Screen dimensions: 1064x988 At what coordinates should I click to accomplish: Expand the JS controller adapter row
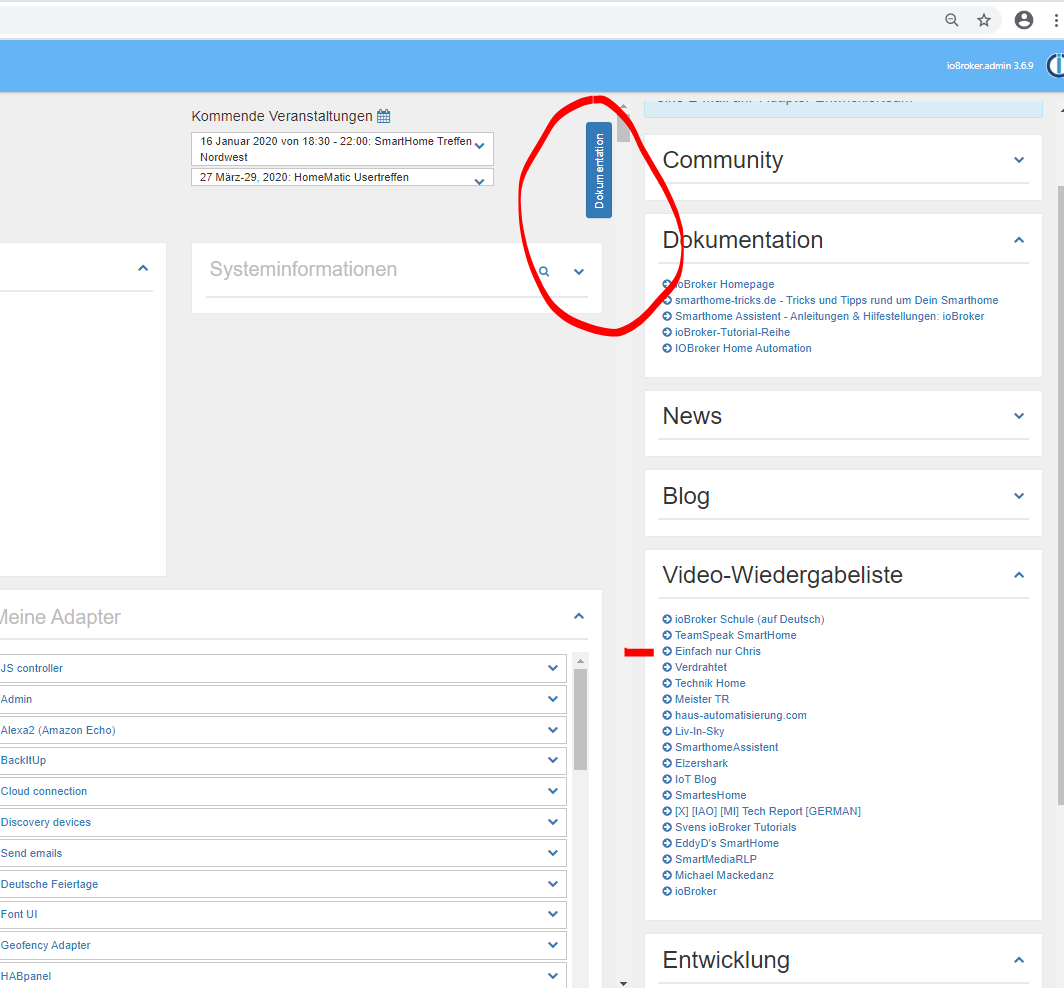pyautogui.click(x=553, y=668)
